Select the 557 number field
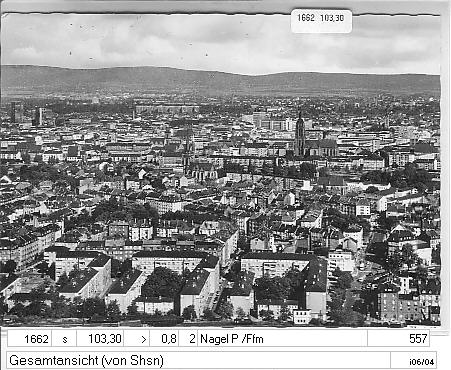The height and width of the screenshot is (370, 451). (x=398, y=339)
